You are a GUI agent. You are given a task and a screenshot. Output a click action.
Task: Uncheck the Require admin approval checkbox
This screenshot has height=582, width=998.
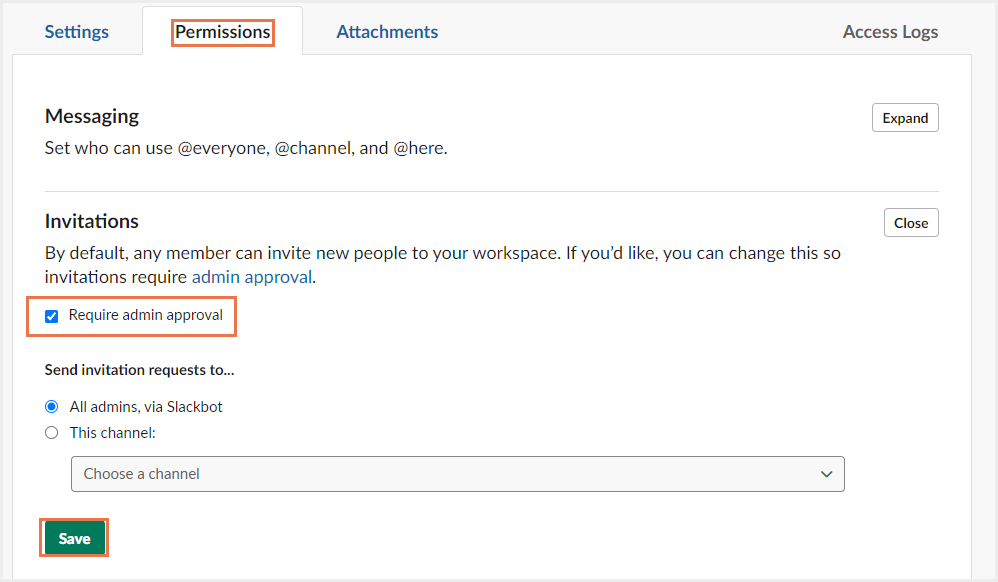52,316
